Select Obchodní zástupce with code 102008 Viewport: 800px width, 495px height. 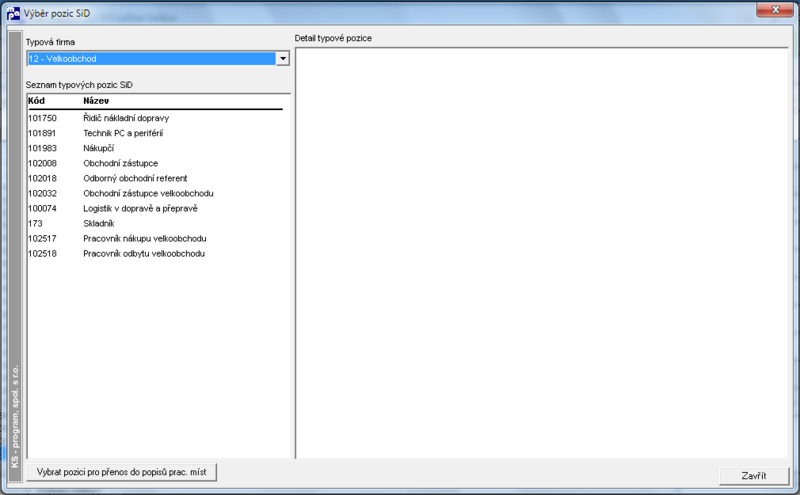click(x=155, y=163)
